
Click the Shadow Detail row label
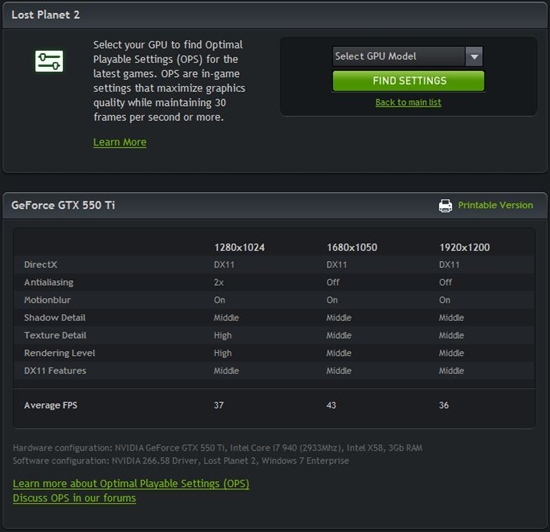[55, 318]
